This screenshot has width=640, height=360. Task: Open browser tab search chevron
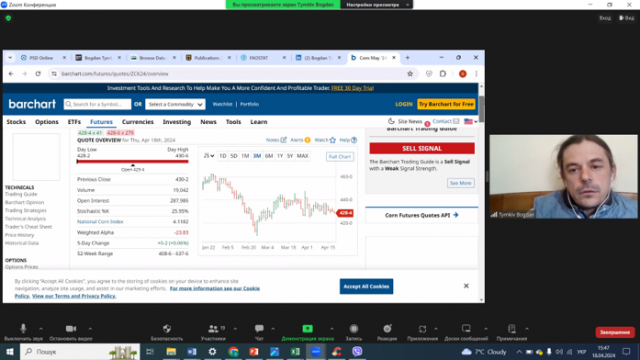pos(10,58)
